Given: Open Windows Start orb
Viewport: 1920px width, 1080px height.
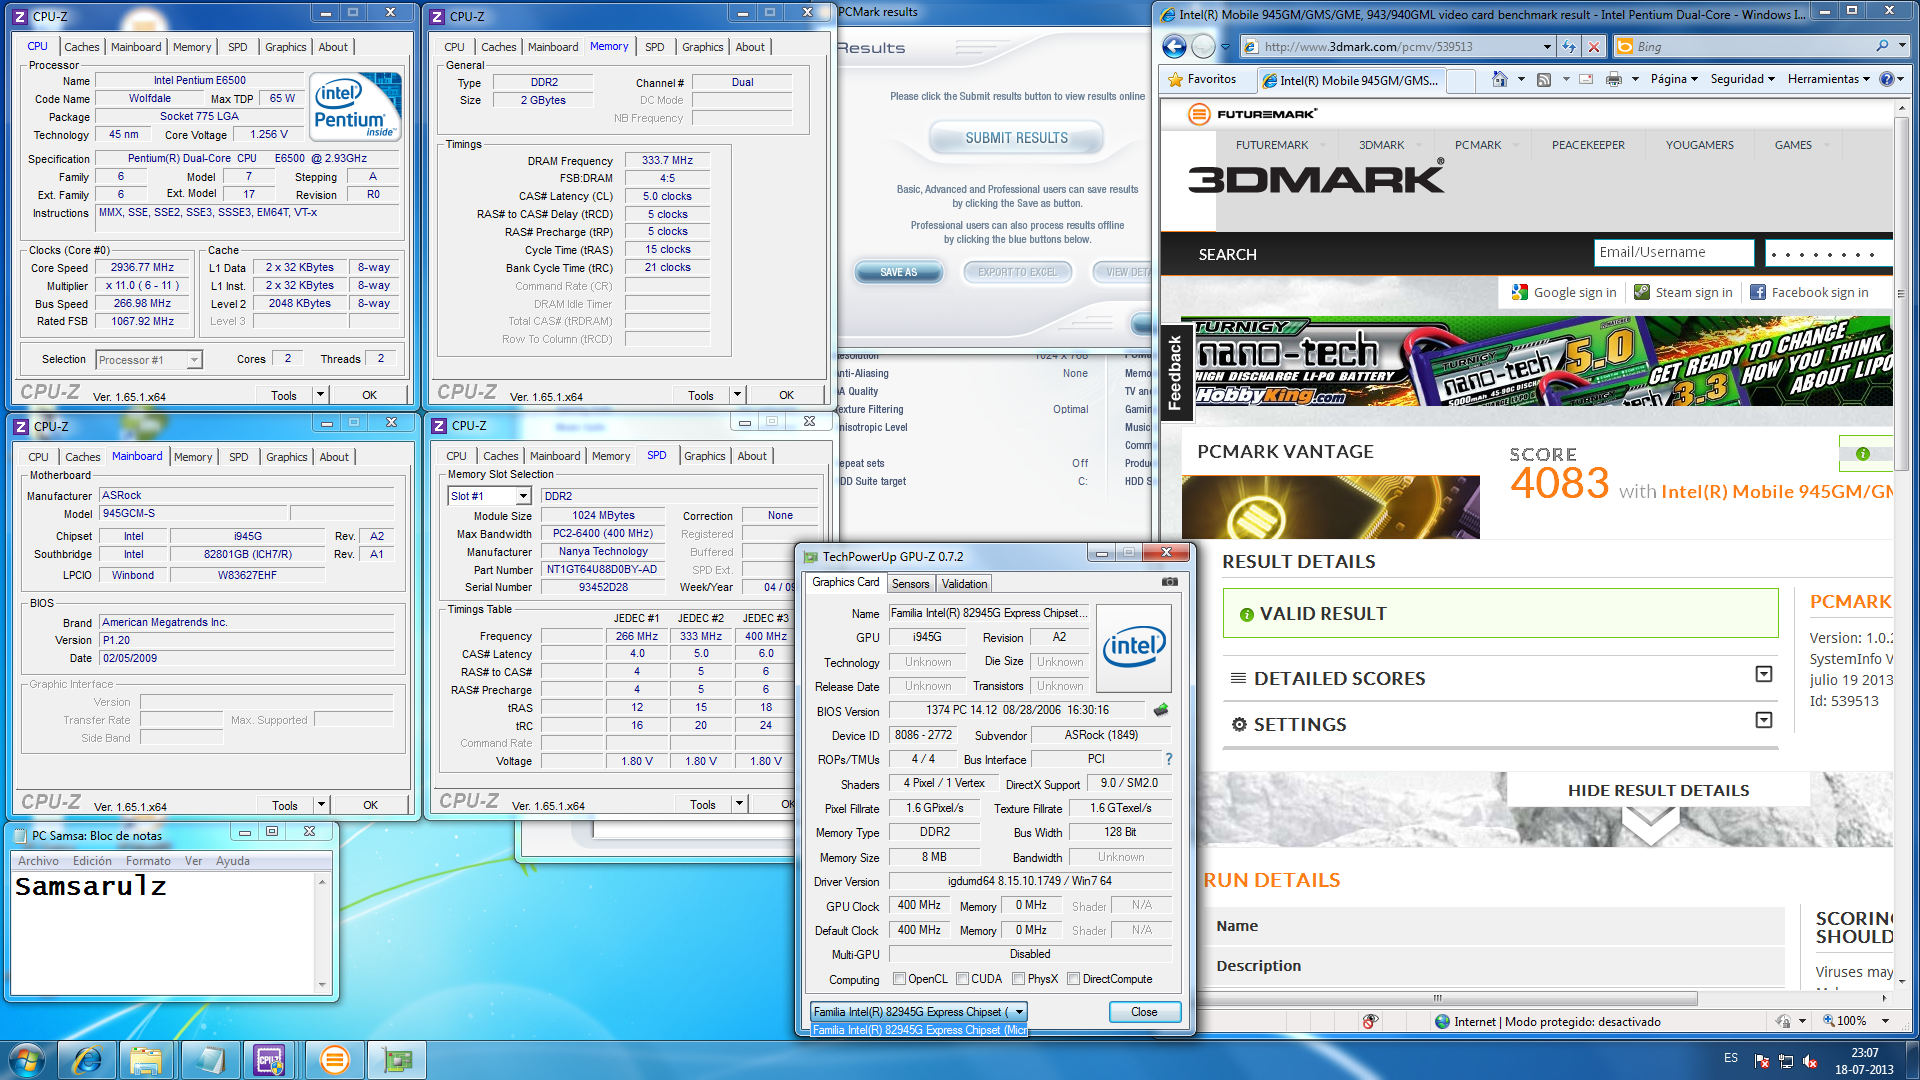Looking at the screenshot, I should (27, 1060).
